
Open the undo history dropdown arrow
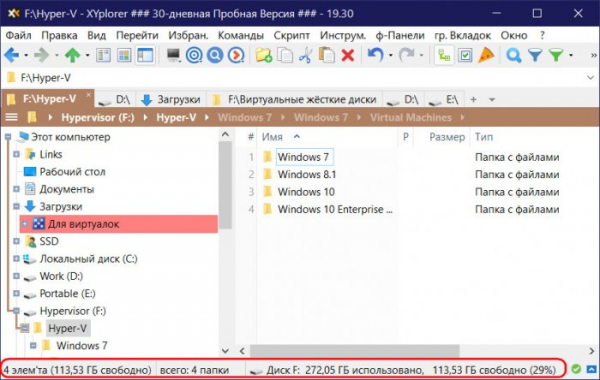pyautogui.click(x=390, y=55)
